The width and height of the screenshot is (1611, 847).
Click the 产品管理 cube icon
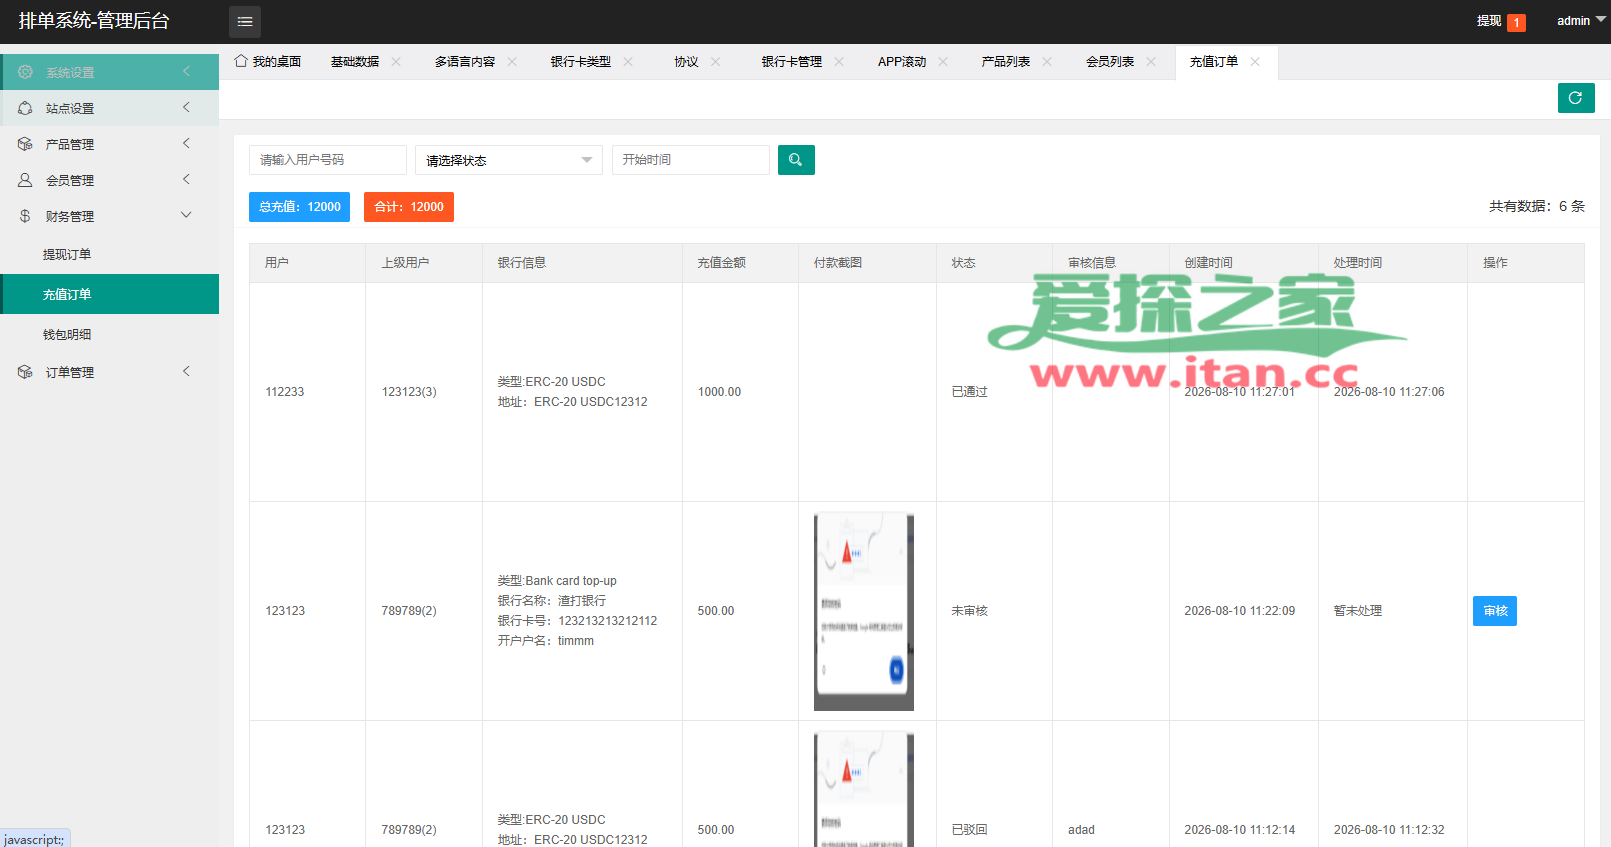coord(25,144)
